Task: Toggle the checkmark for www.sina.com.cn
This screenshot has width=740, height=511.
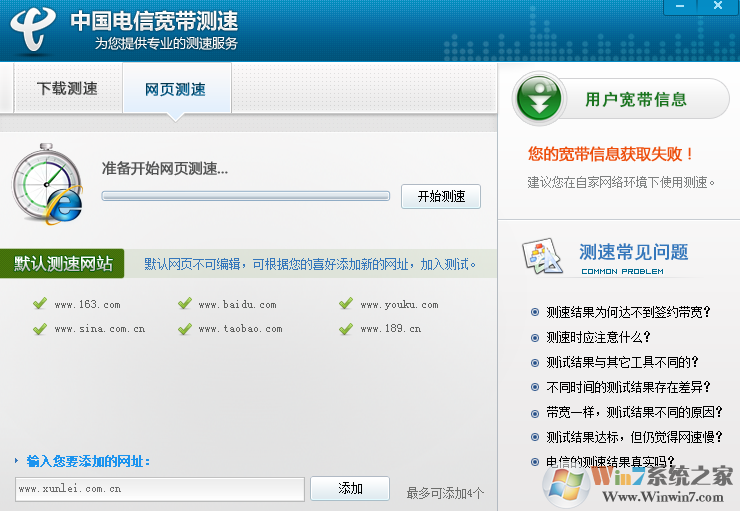Action: [40, 328]
